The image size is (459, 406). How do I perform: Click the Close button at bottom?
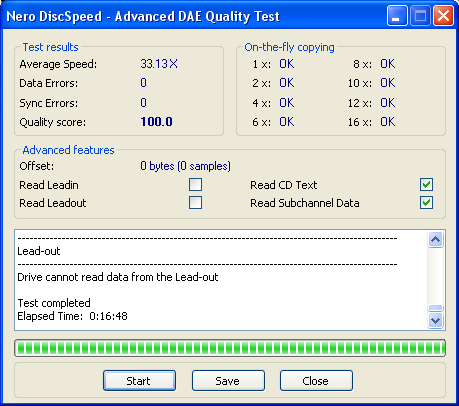(316, 380)
